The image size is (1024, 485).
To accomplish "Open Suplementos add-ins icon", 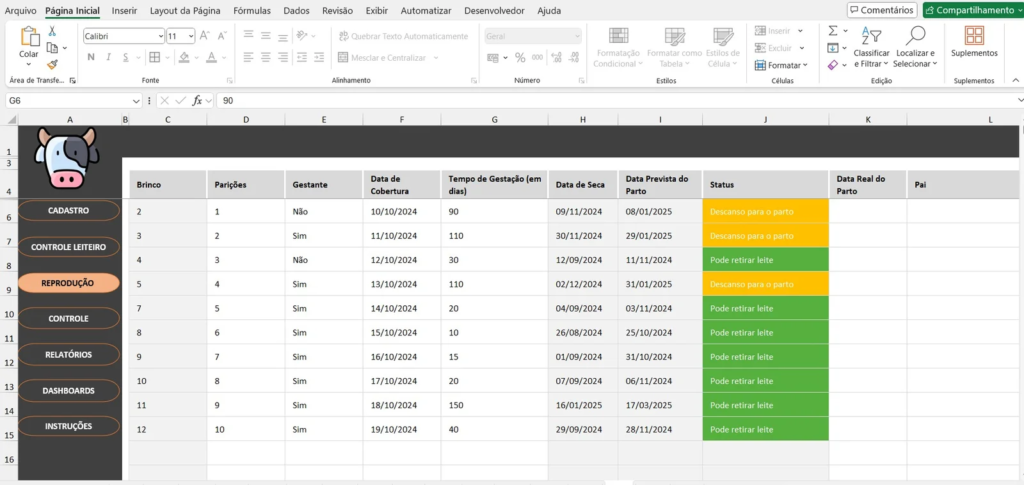I will coord(974,40).
